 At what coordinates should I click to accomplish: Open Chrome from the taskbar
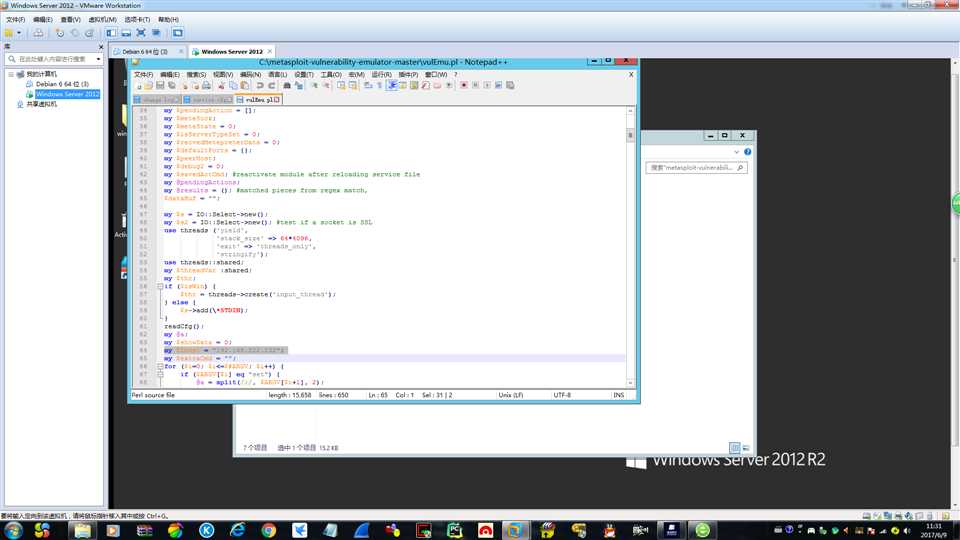pyautogui.click(x=268, y=530)
